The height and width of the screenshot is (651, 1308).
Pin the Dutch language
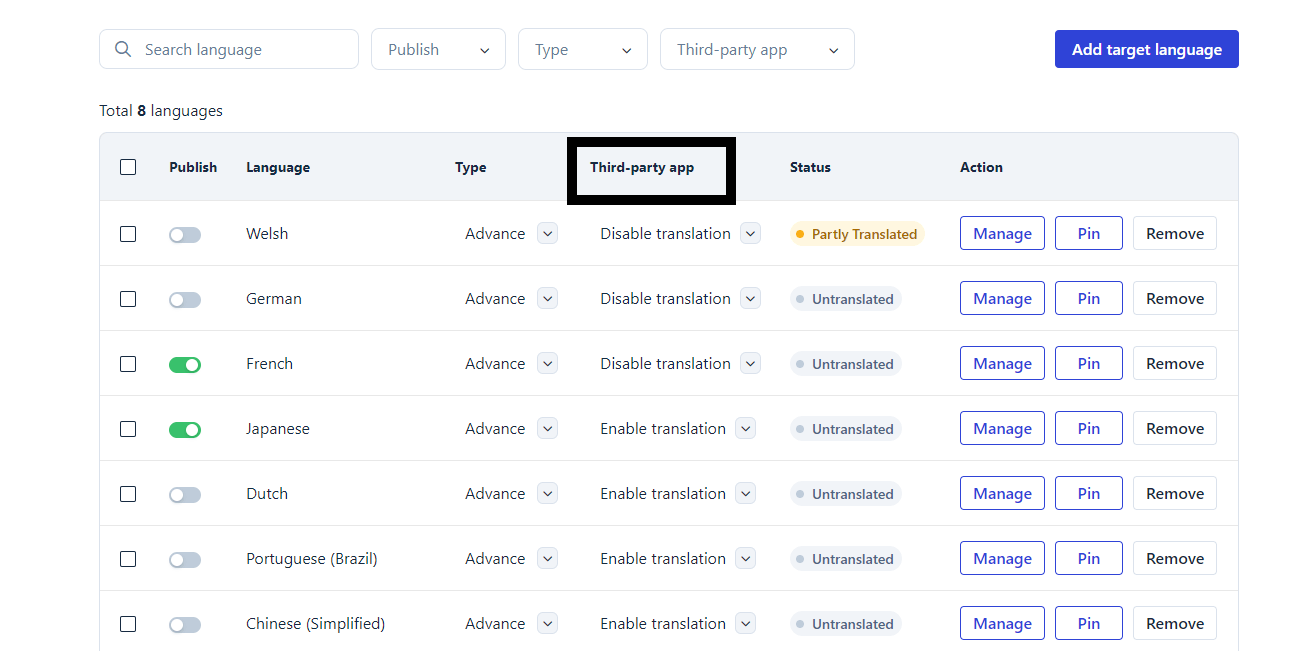pos(1089,493)
